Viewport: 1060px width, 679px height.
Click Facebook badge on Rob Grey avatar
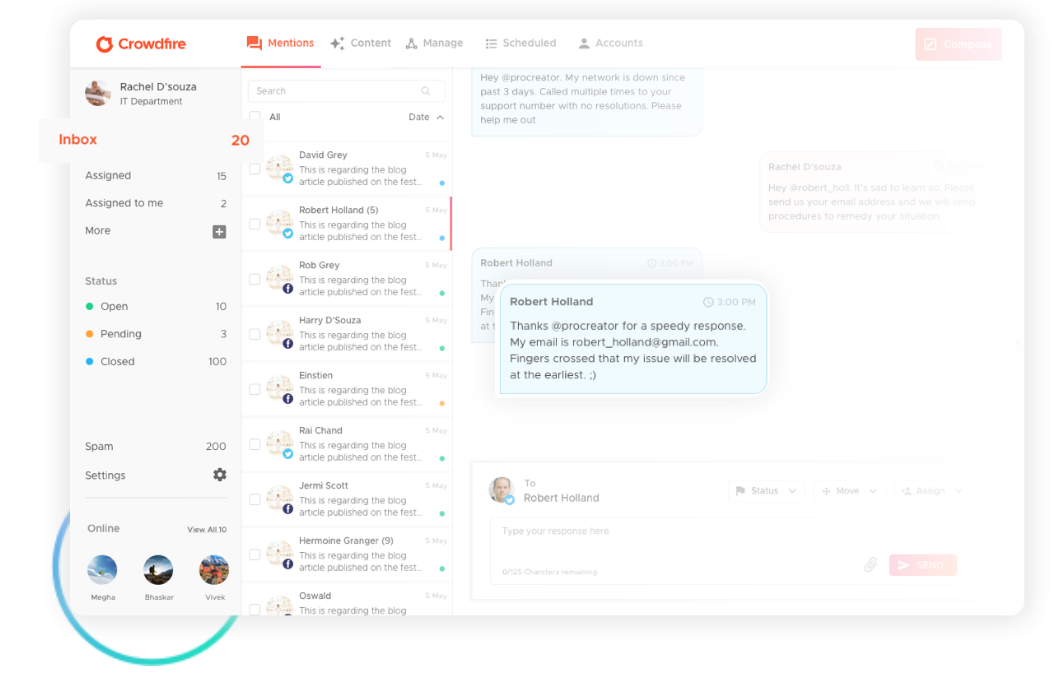coord(288,289)
